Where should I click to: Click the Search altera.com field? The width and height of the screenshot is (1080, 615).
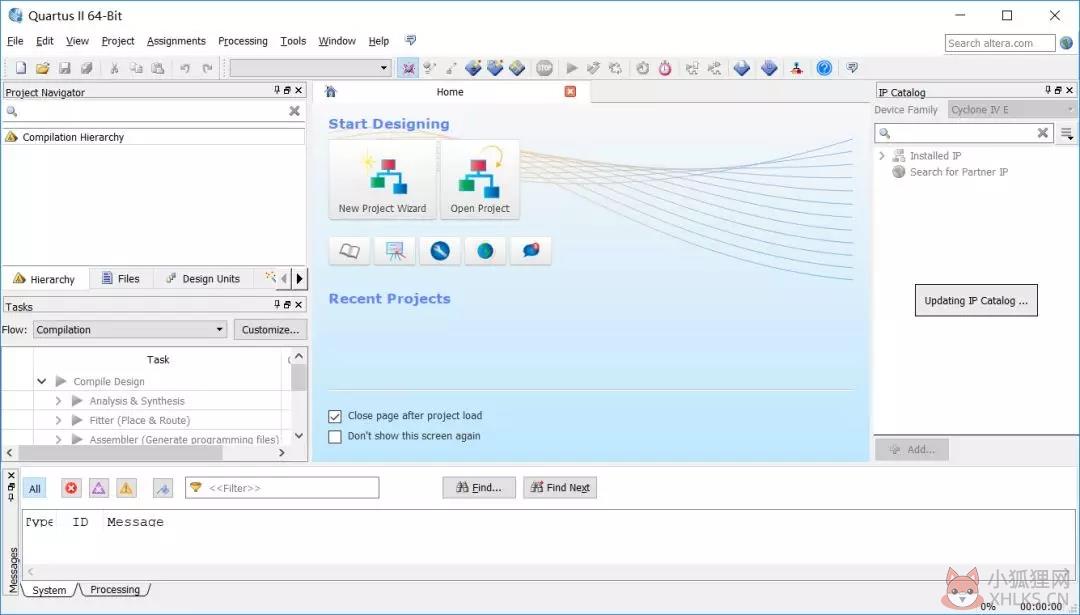(x=999, y=43)
